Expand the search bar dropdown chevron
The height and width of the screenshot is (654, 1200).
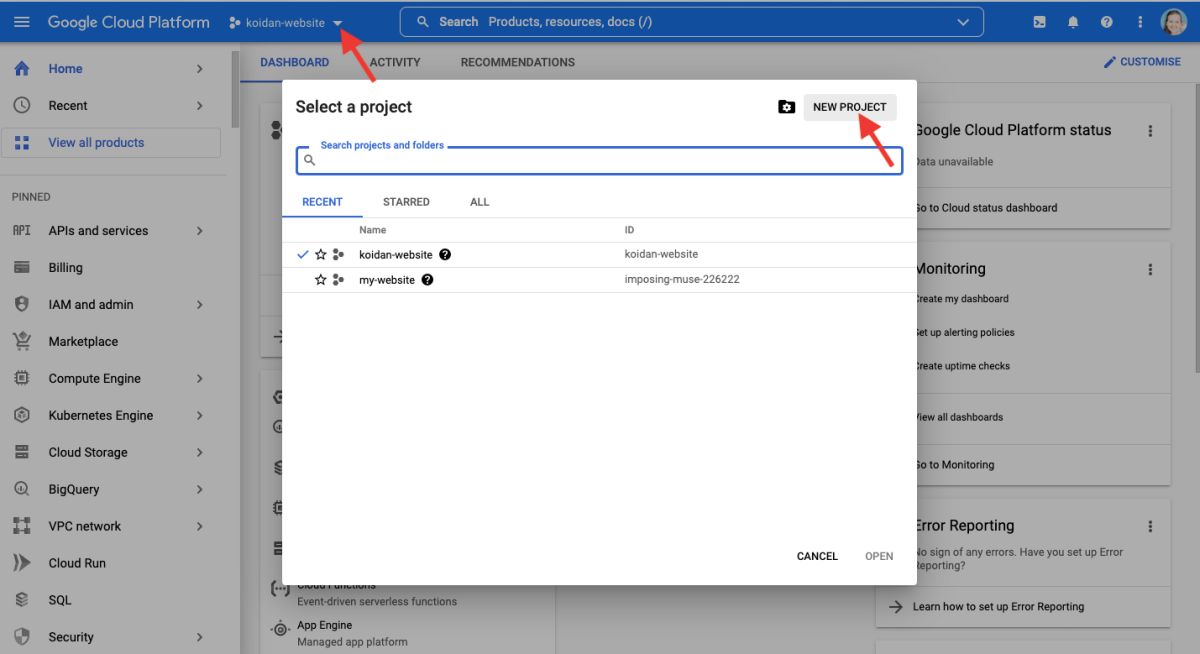[x=963, y=22]
